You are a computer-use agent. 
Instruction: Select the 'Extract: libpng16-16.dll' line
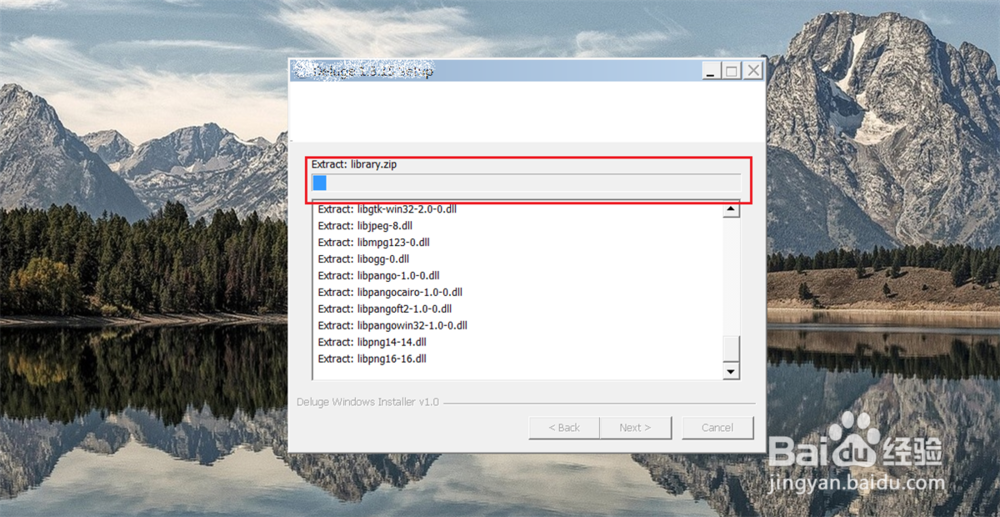[x=372, y=358]
